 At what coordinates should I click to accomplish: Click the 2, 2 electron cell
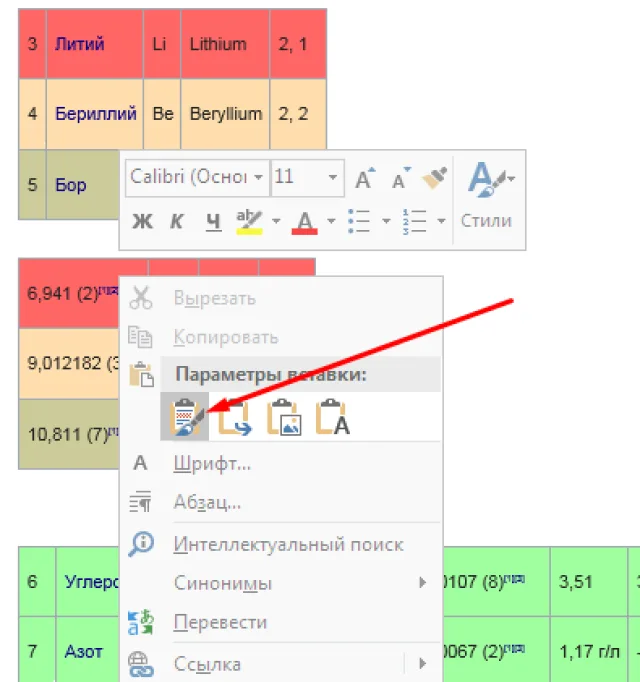298,114
